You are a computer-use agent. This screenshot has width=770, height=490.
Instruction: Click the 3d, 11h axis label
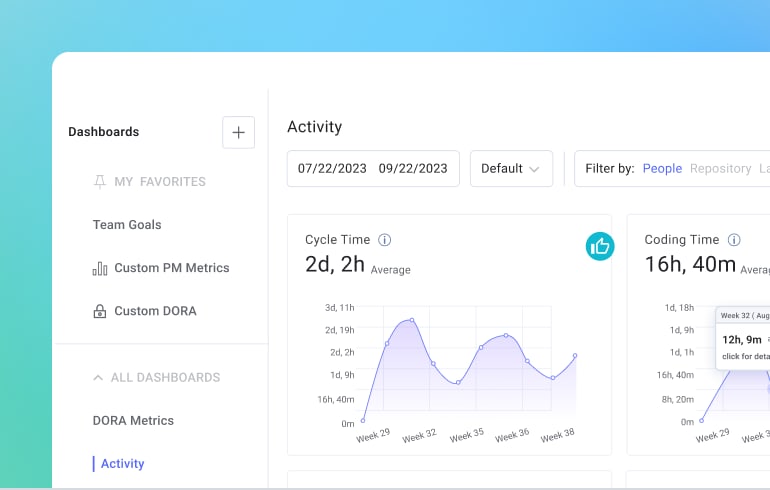pos(339,307)
